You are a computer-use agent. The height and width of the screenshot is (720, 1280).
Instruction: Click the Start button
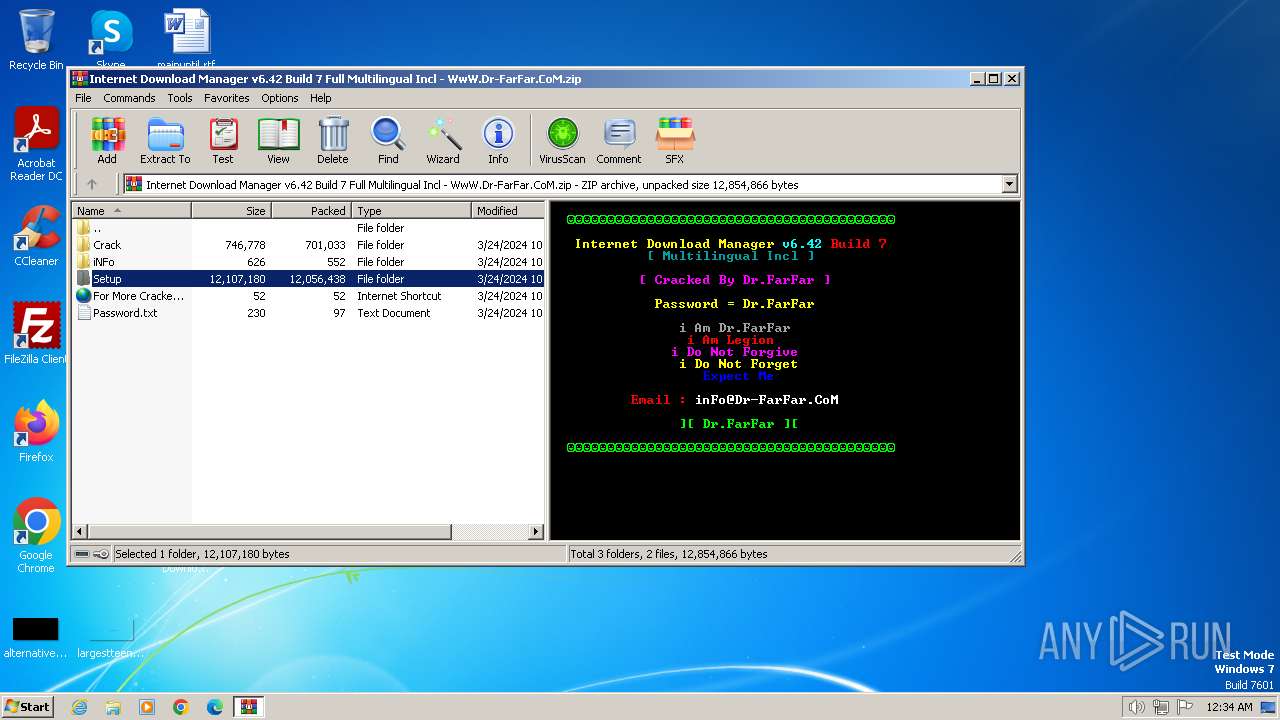coord(28,707)
